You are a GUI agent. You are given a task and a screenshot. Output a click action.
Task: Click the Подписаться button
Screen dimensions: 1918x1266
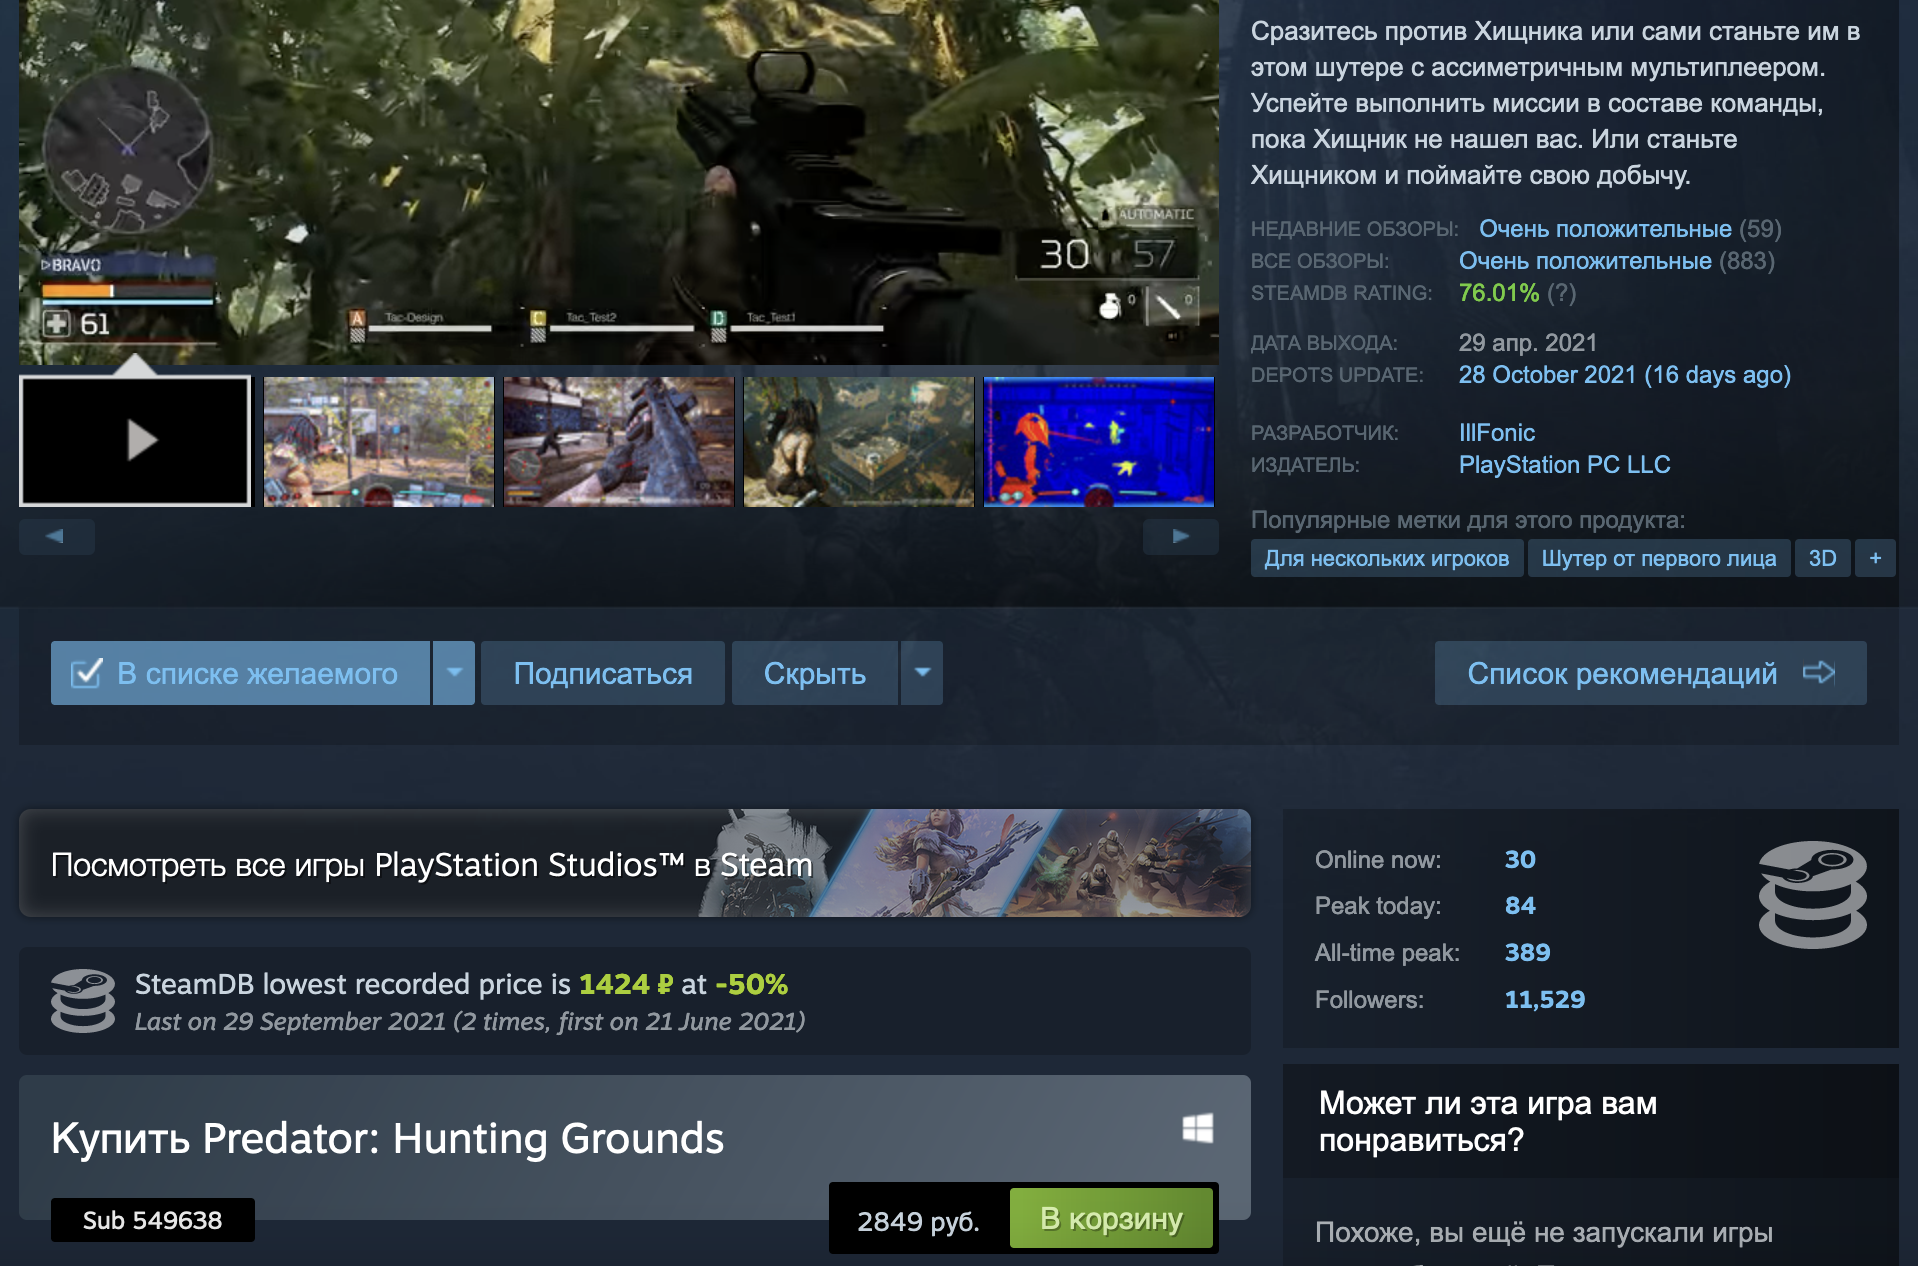point(603,673)
